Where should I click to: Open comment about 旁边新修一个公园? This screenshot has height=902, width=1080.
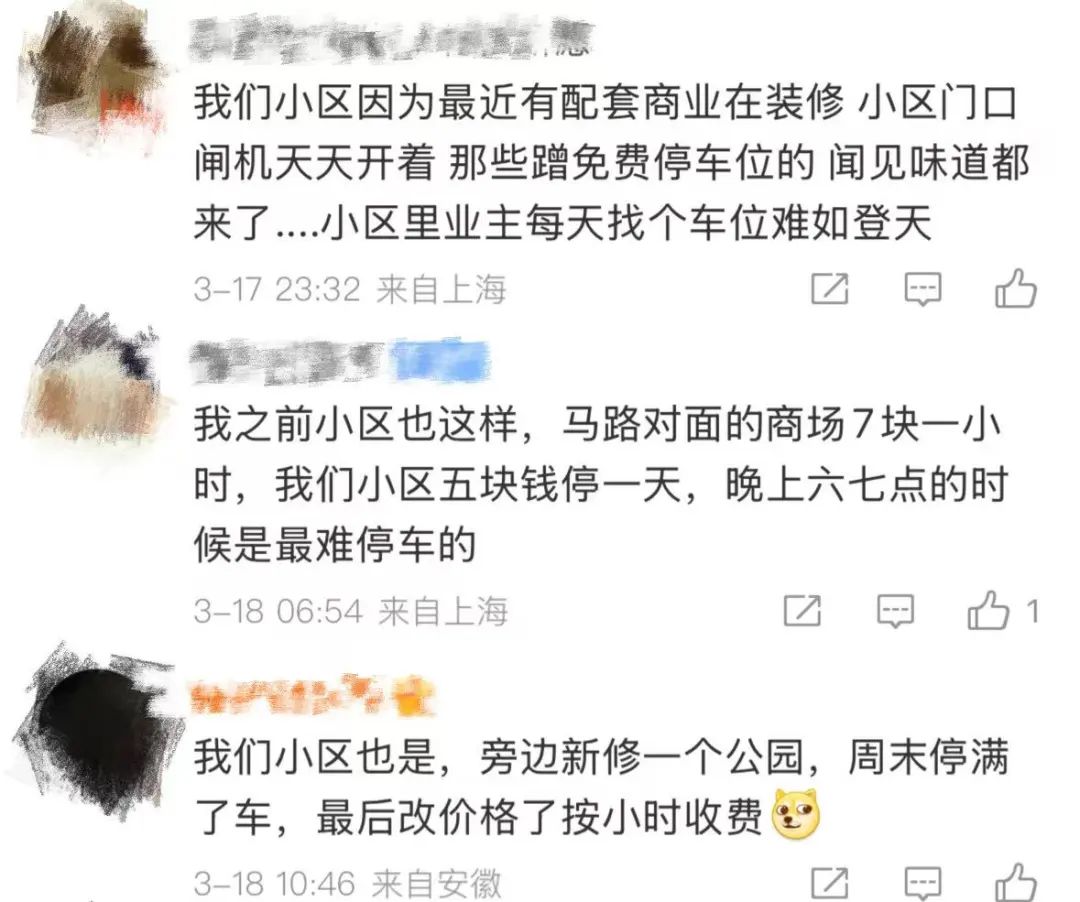pos(601,786)
